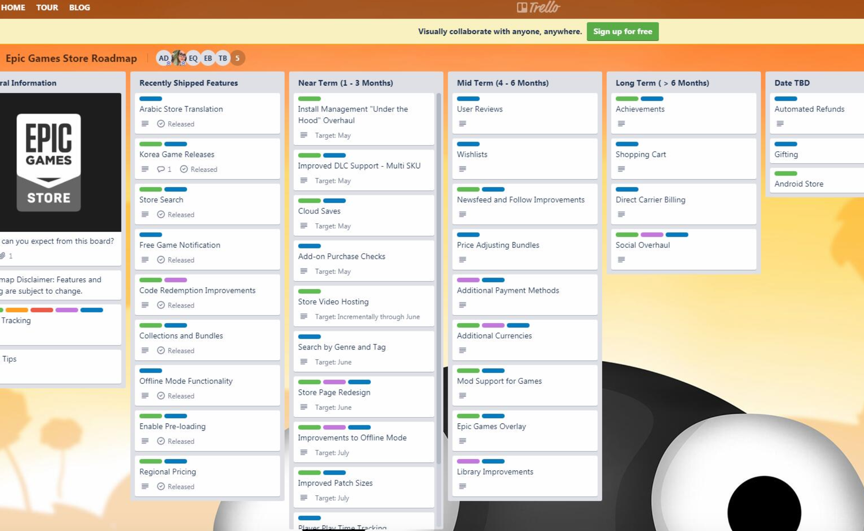Open the Additional Currencies card
Viewport: 864px width, 531px height.
click(525, 340)
